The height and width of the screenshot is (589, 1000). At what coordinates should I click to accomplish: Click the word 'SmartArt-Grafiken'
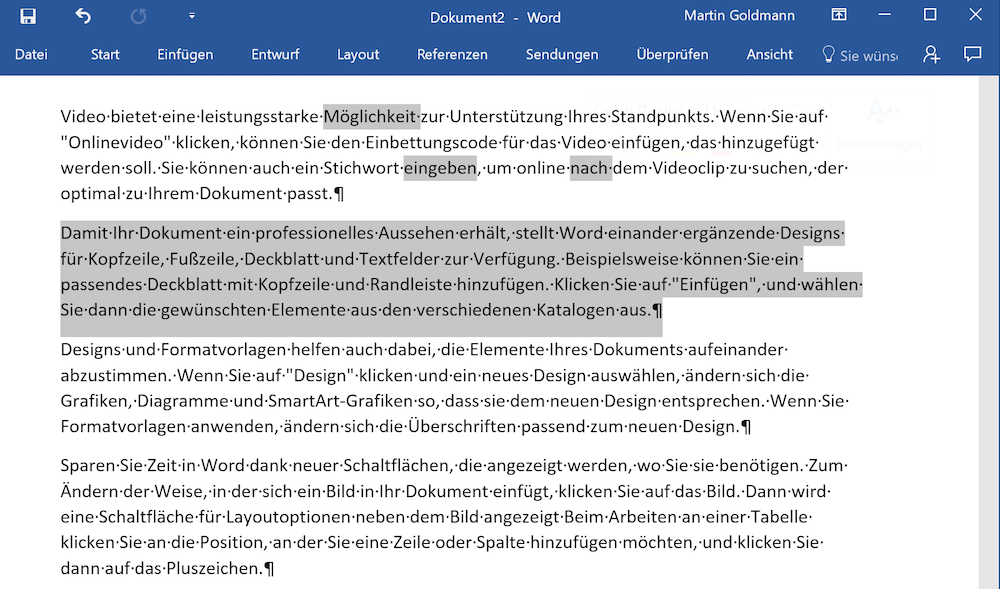340,401
